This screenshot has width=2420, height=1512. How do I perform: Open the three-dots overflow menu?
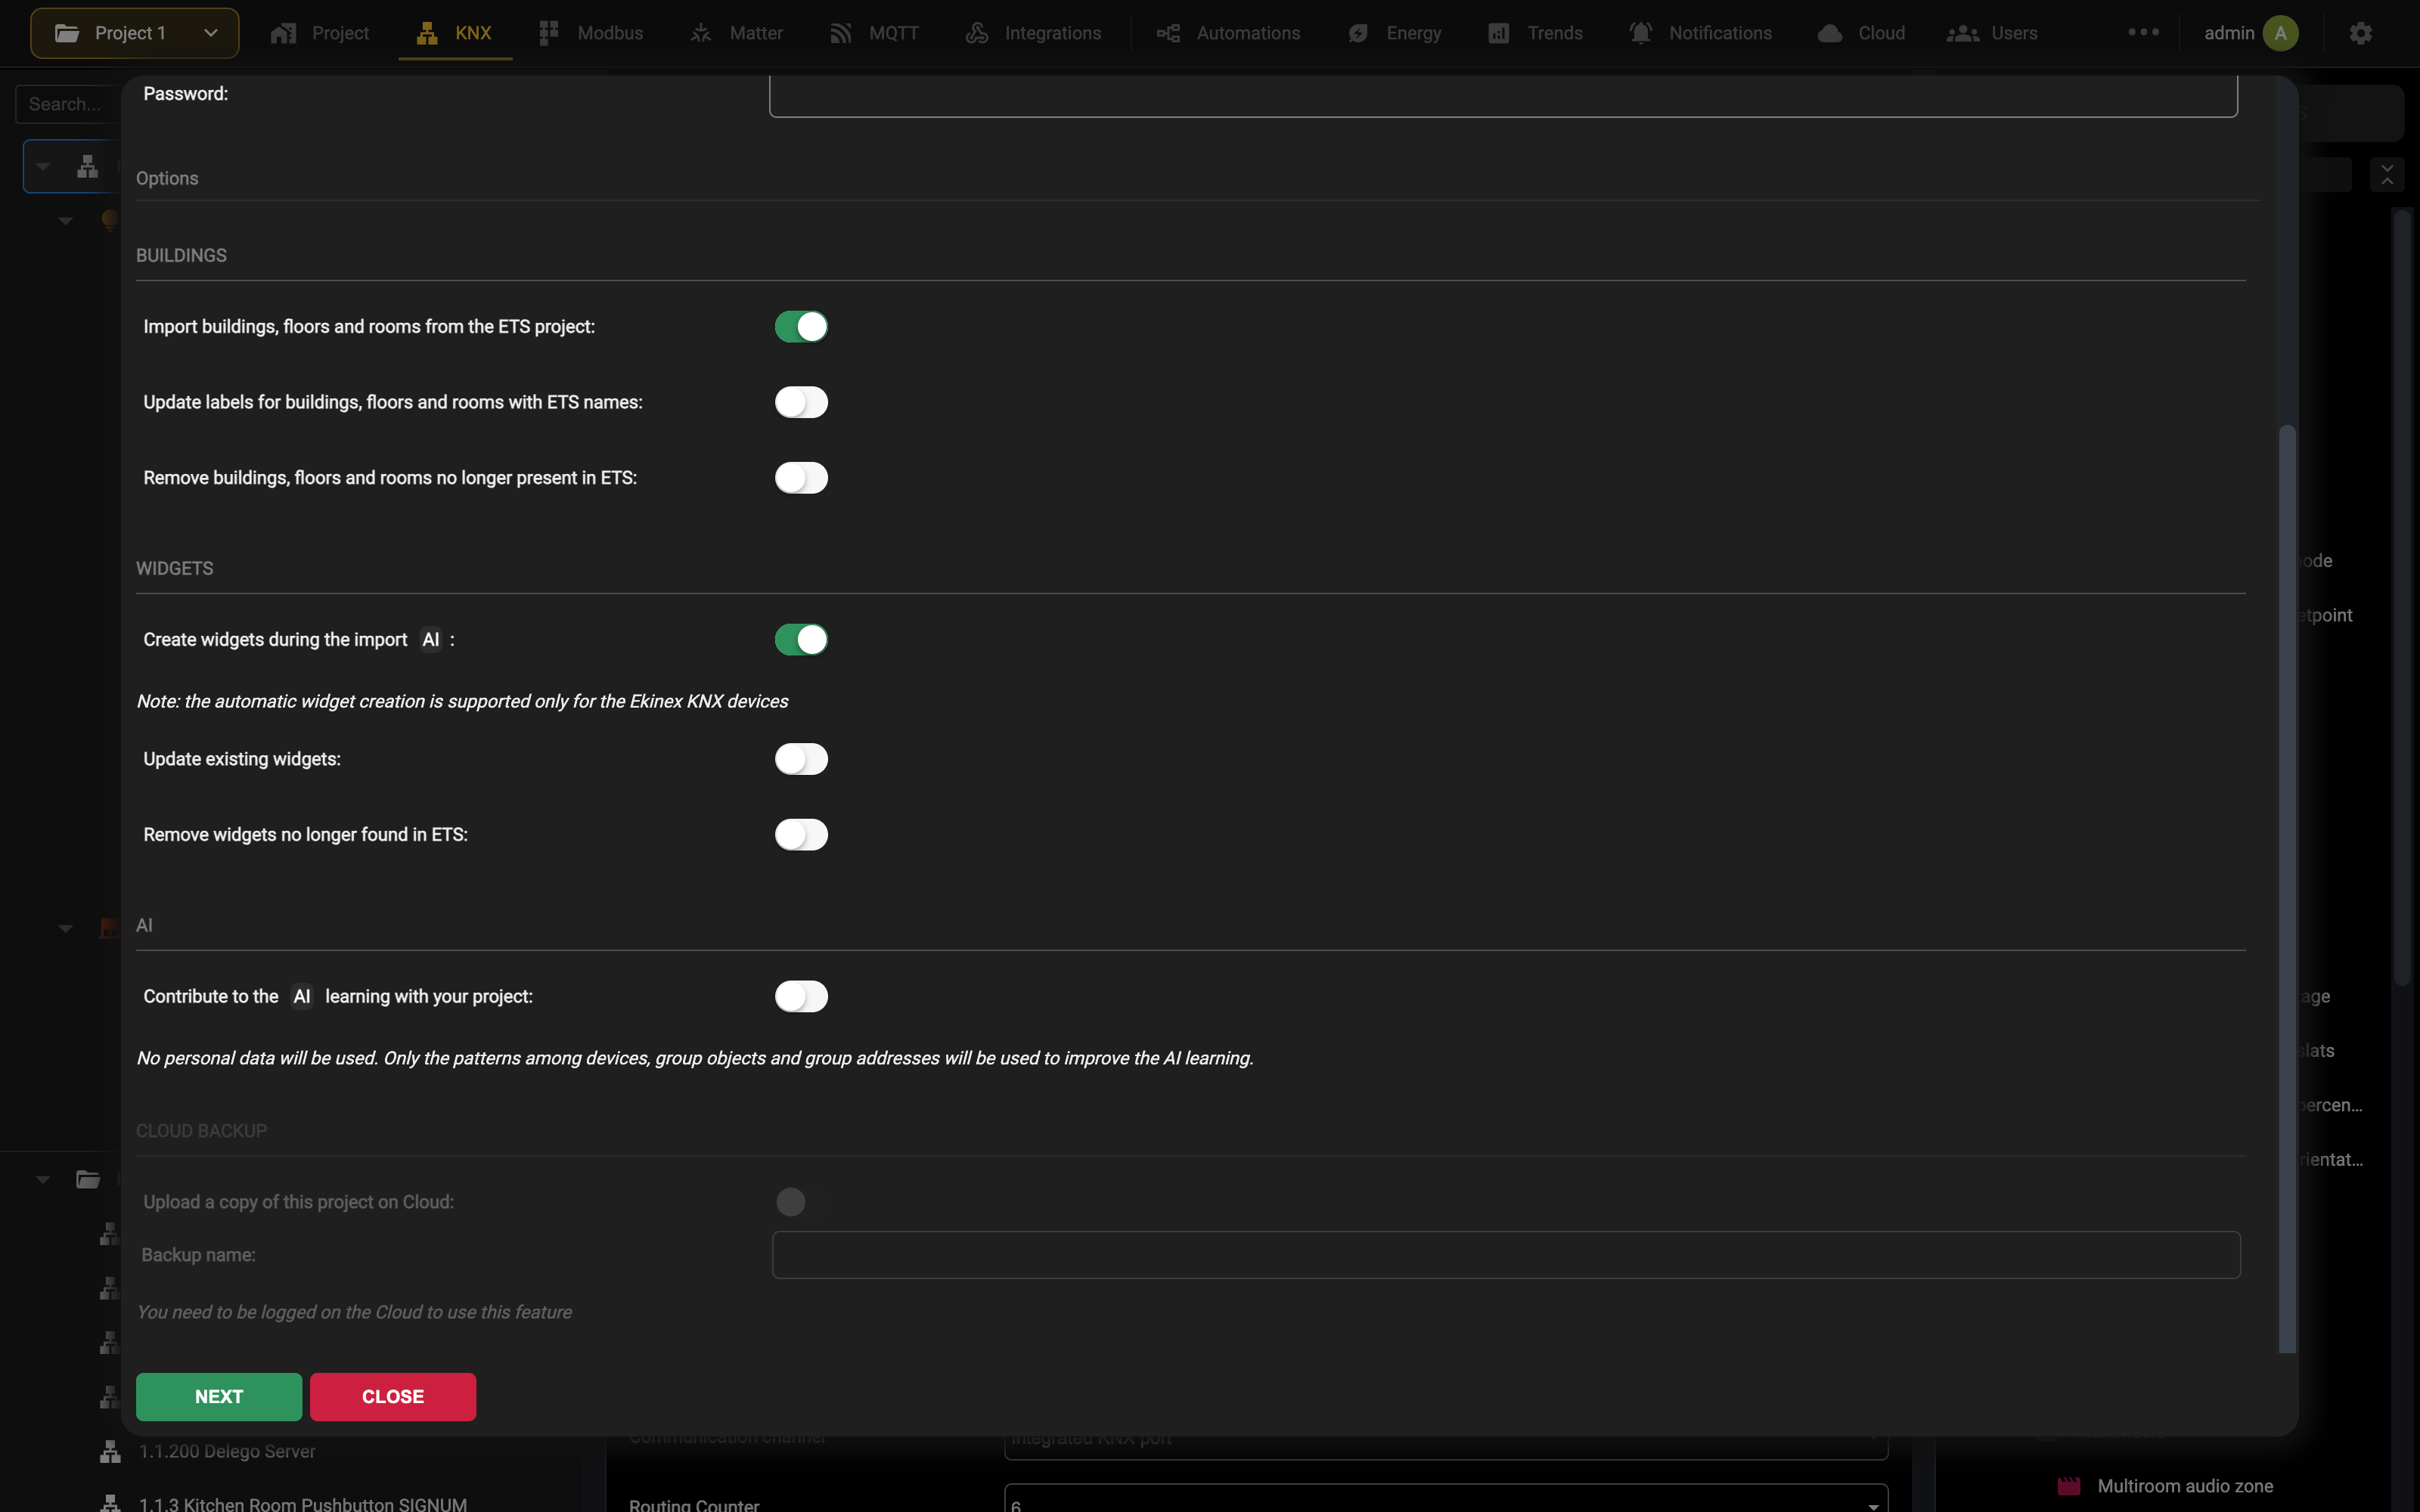click(x=2144, y=32)
